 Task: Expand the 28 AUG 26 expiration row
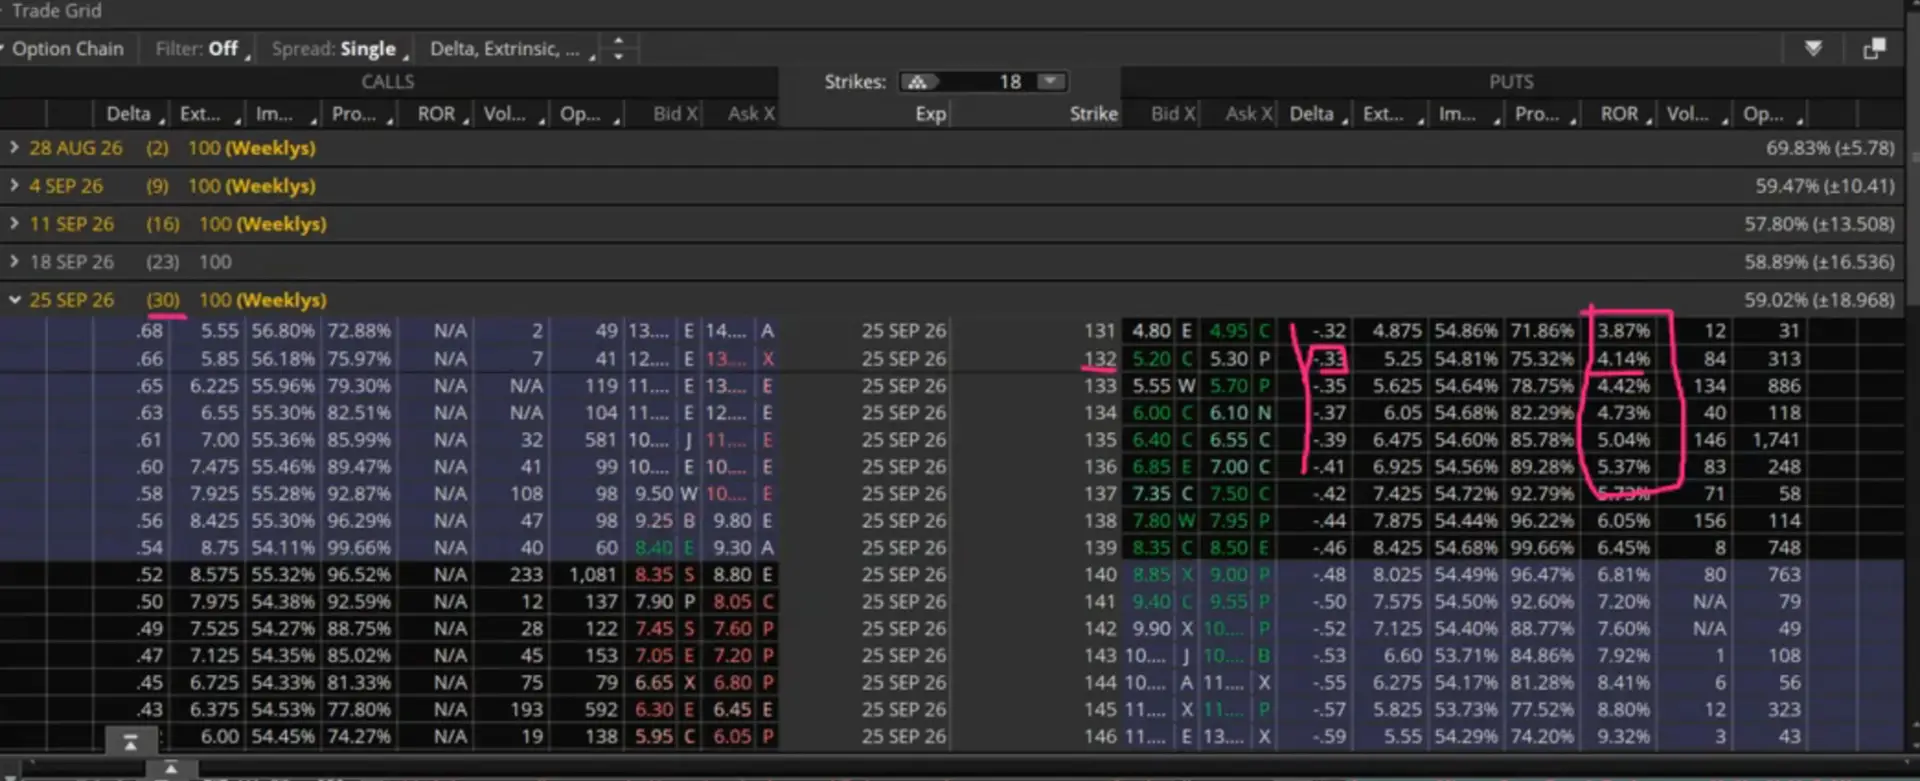click(14, 148)
